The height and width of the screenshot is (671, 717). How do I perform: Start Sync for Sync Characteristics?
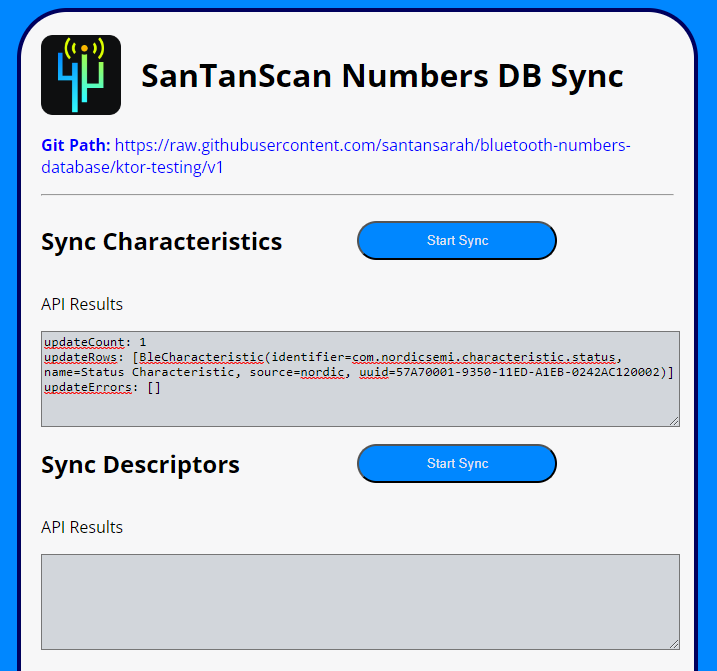point(457,241)
